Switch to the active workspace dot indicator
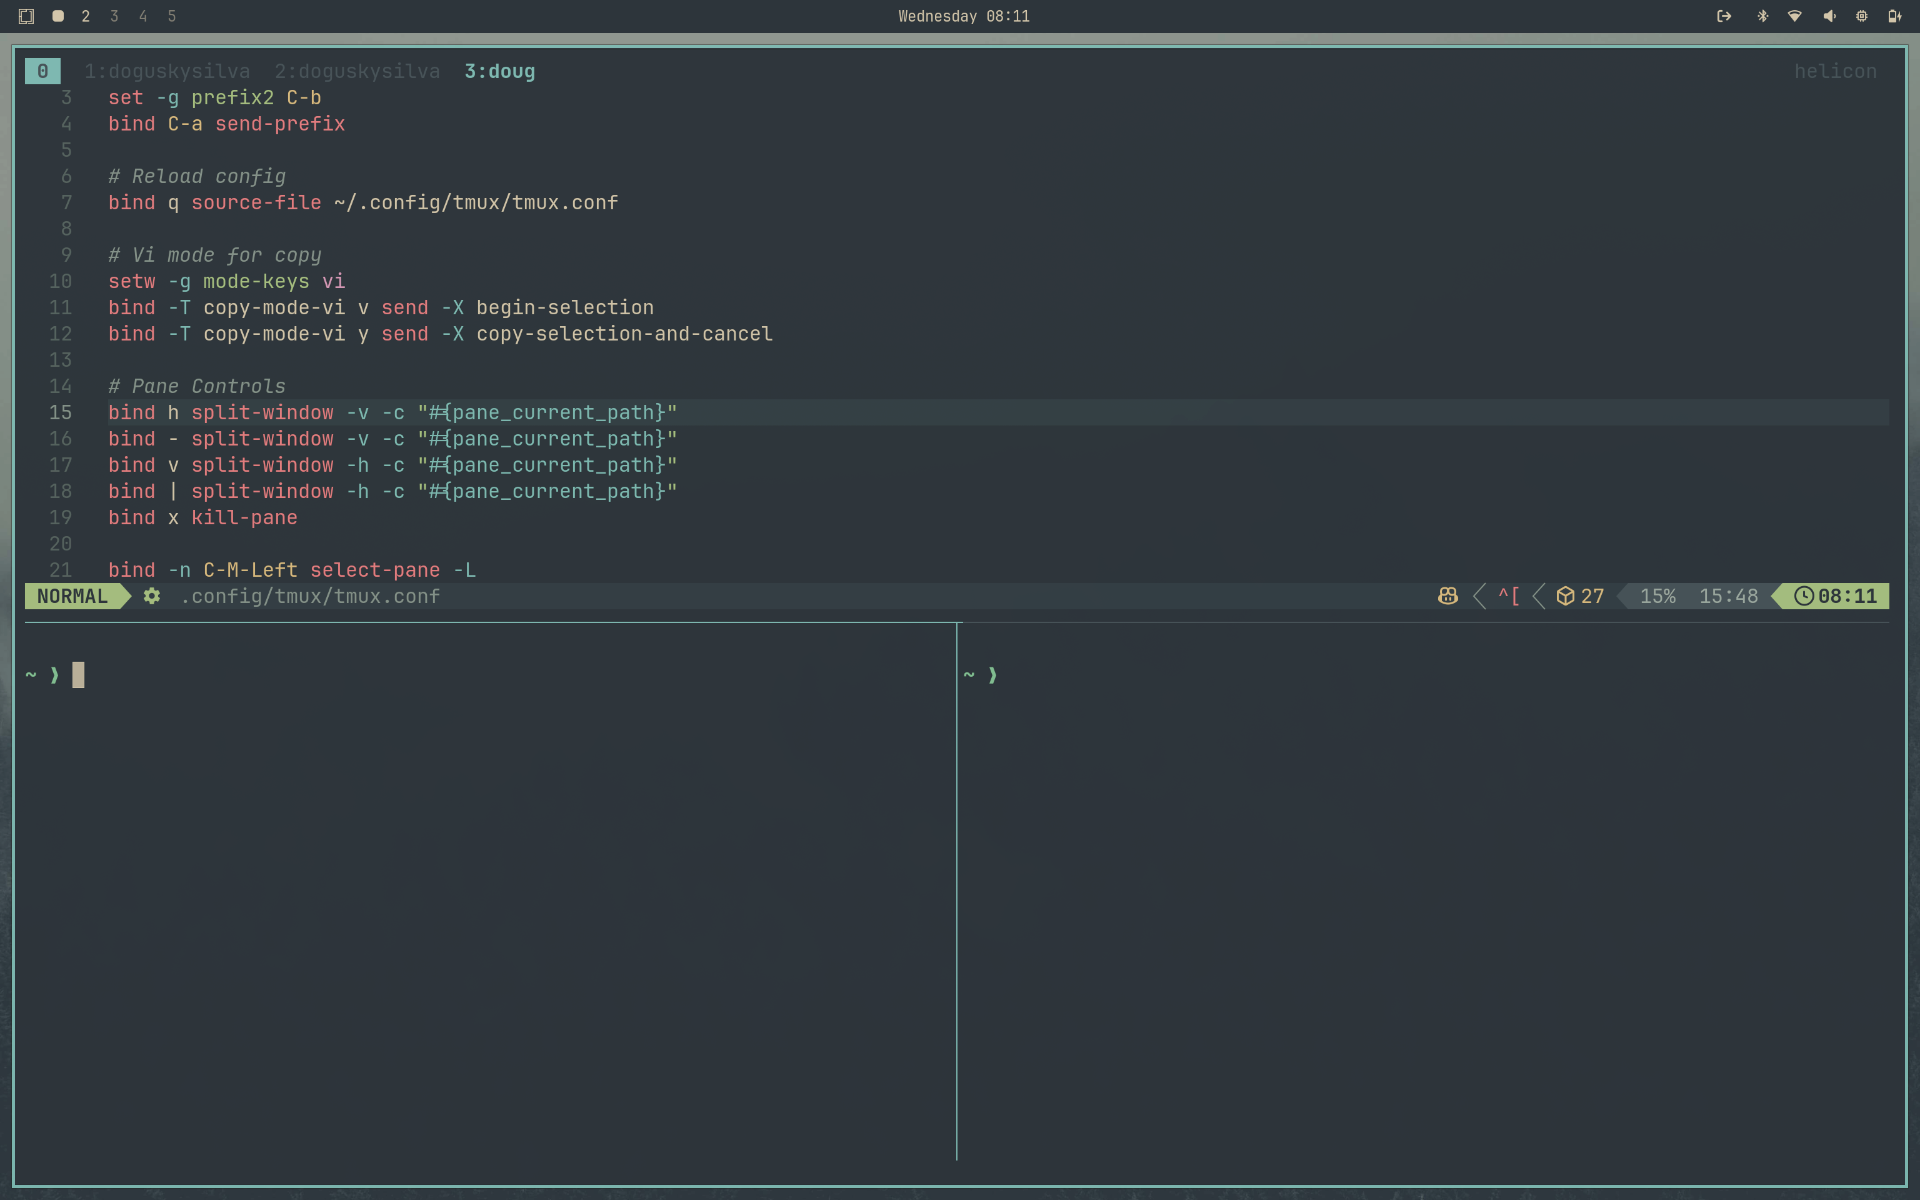 coord(58,16)
